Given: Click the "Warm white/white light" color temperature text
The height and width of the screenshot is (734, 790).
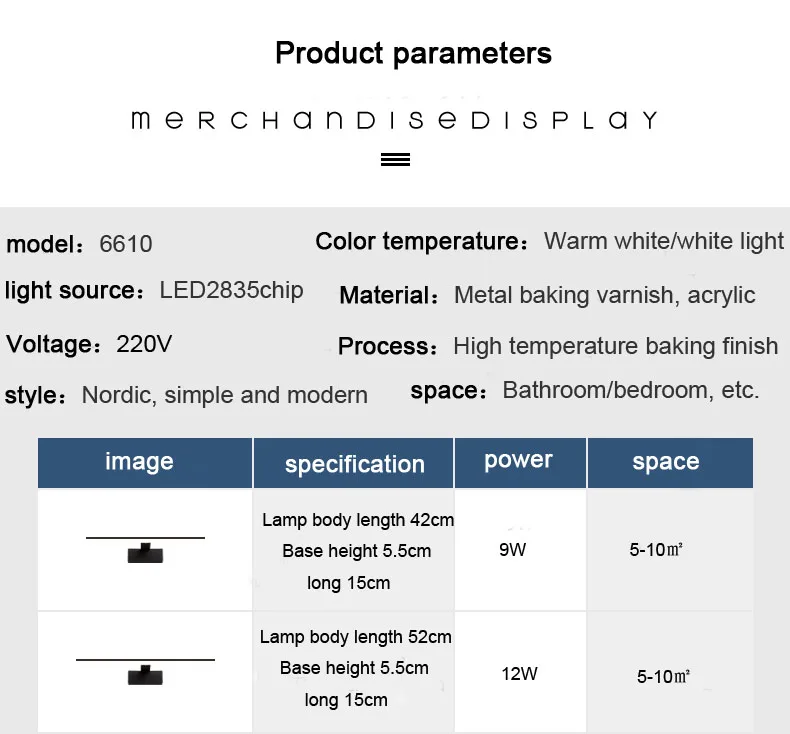Looking at the screenshot, I should click(x=664, y=241).
